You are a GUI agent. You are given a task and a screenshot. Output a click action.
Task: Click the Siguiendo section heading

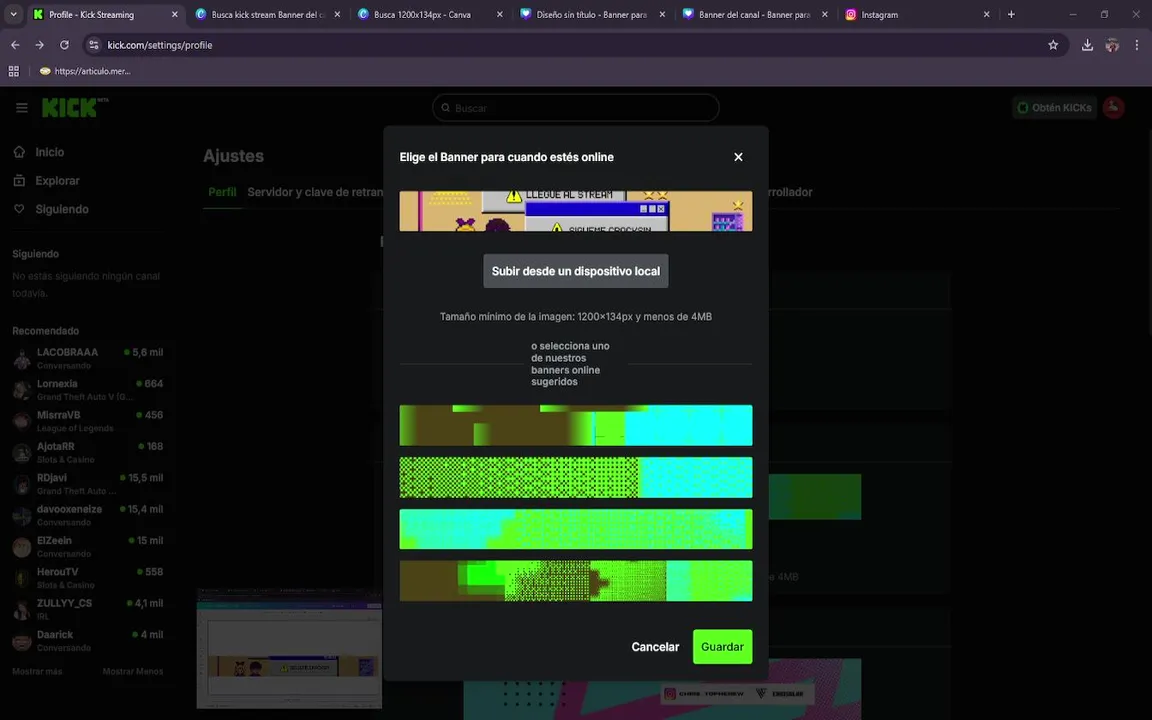[35, 253]
